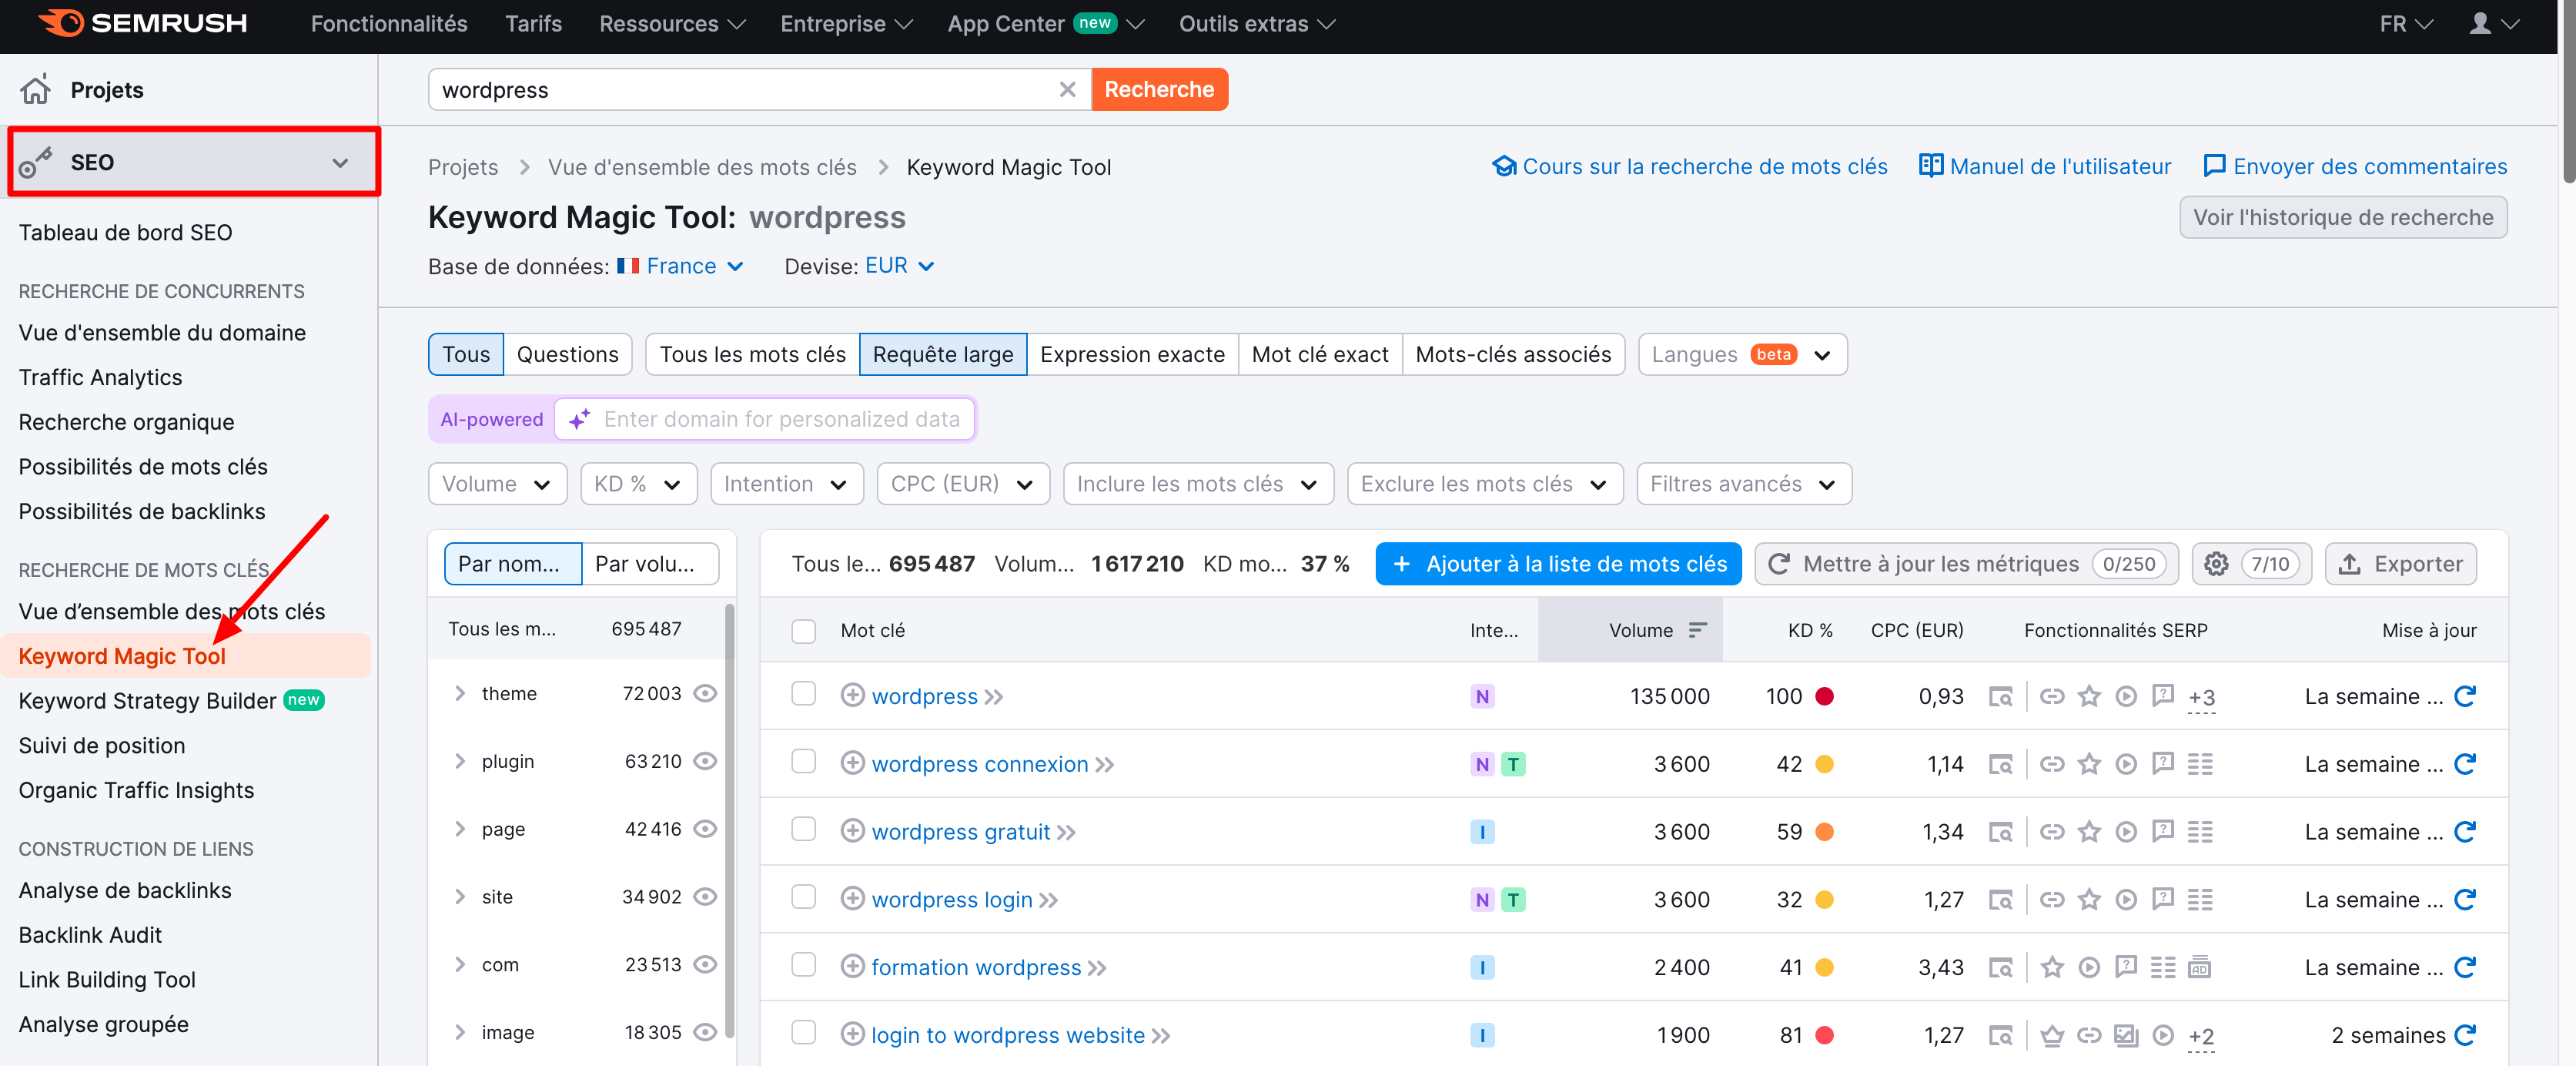Viewport: 2576px width, 1066px height.
Task: Click red KD indicator dot for wordpress
Action: [x=1824, y=697]
